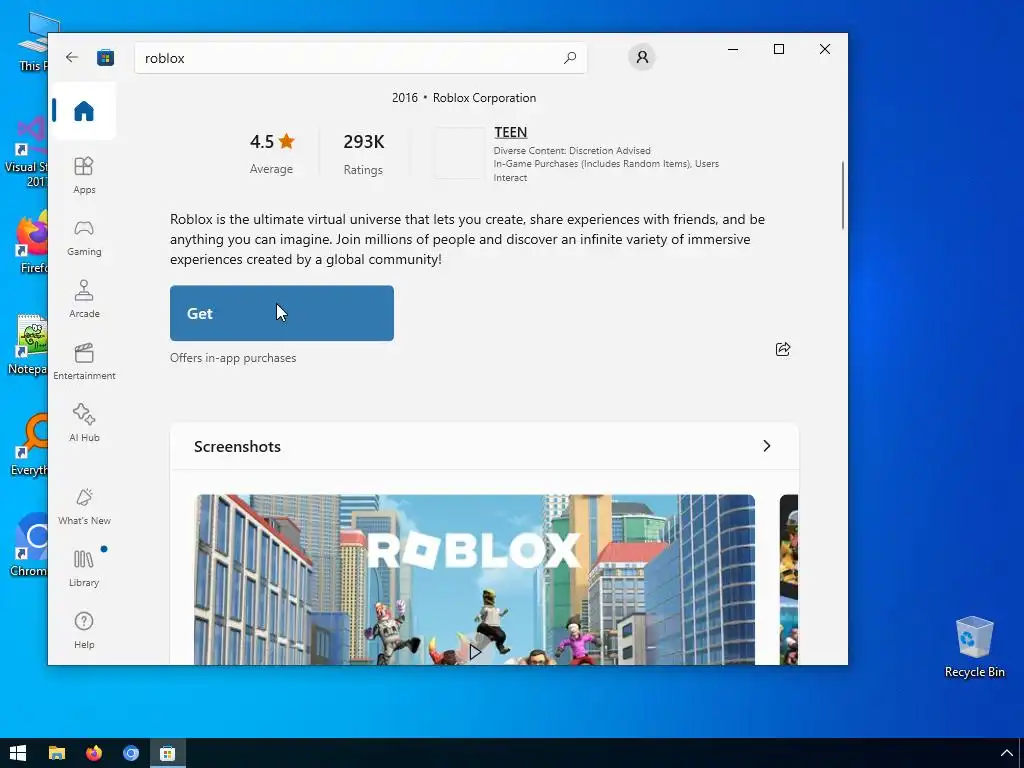Select Home in the sidebar
Image resolution: width=1024 pixels, height=768 pixels.
click(x=84, y=110)
